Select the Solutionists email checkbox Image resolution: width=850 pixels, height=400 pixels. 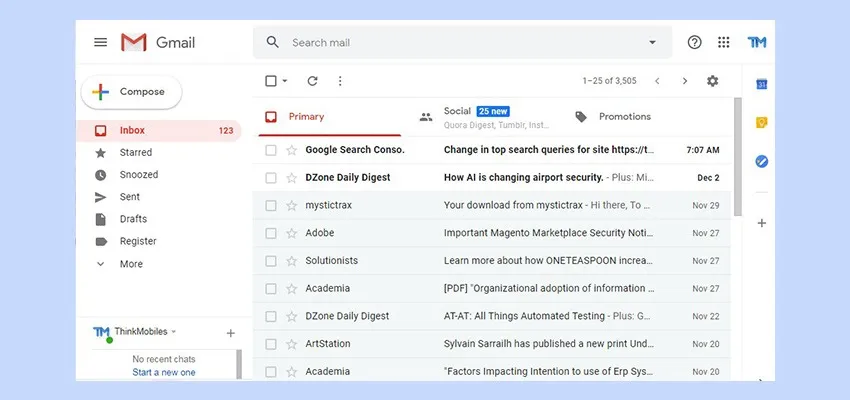(x=271, y=261)
